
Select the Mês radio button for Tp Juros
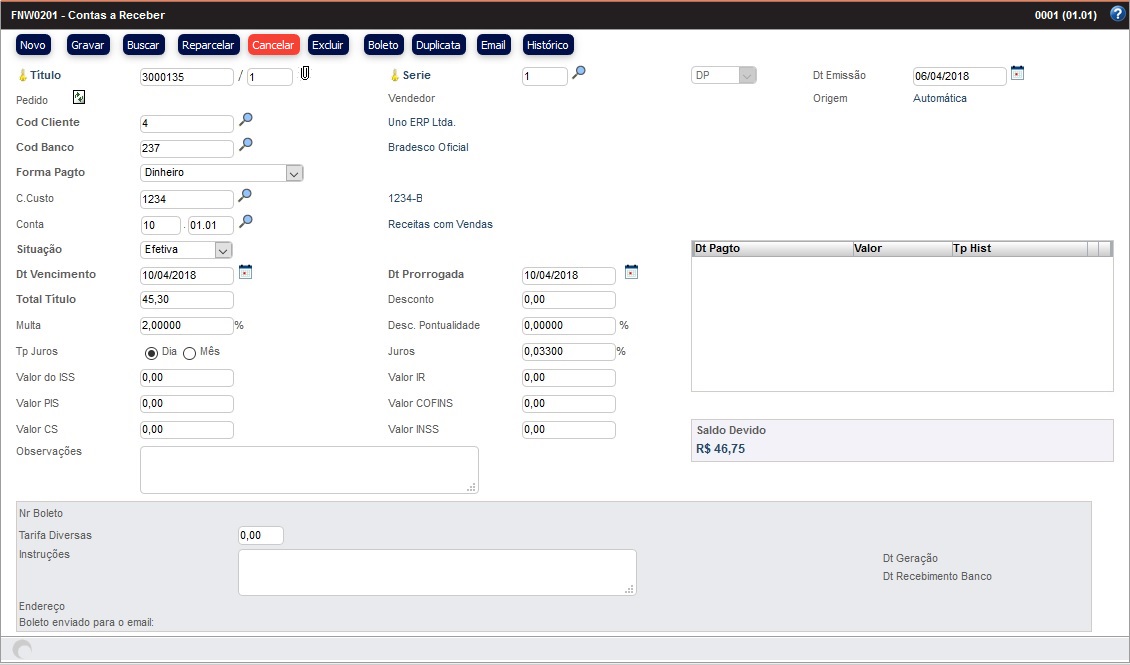[189, 353]
